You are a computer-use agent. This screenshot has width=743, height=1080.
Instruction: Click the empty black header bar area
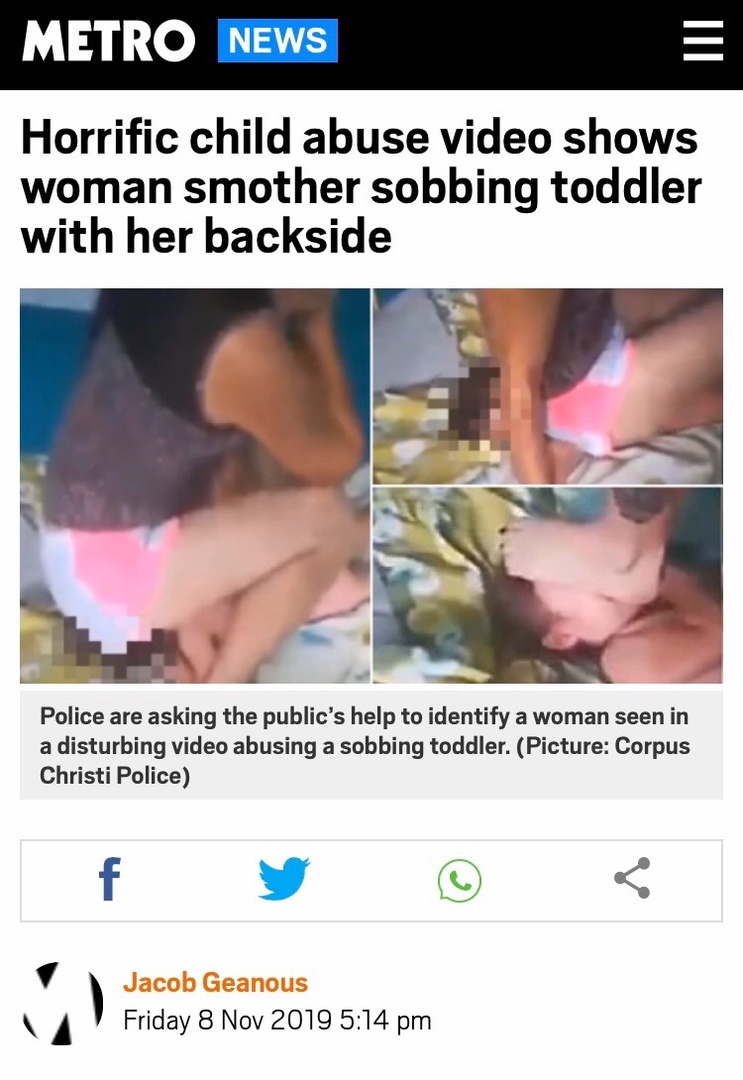tap(510, 41)
